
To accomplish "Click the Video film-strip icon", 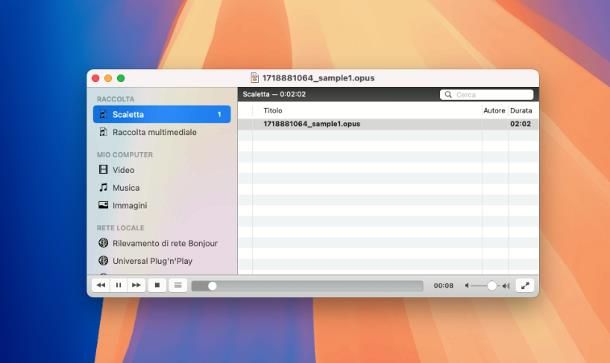I will [x=103, y=170].
